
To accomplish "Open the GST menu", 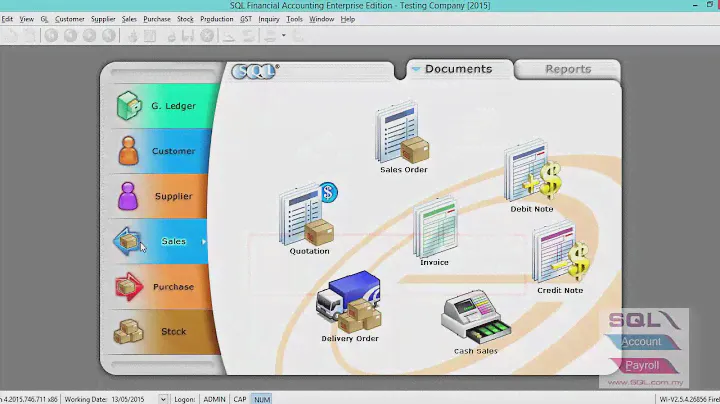I will tap(246, 19).
